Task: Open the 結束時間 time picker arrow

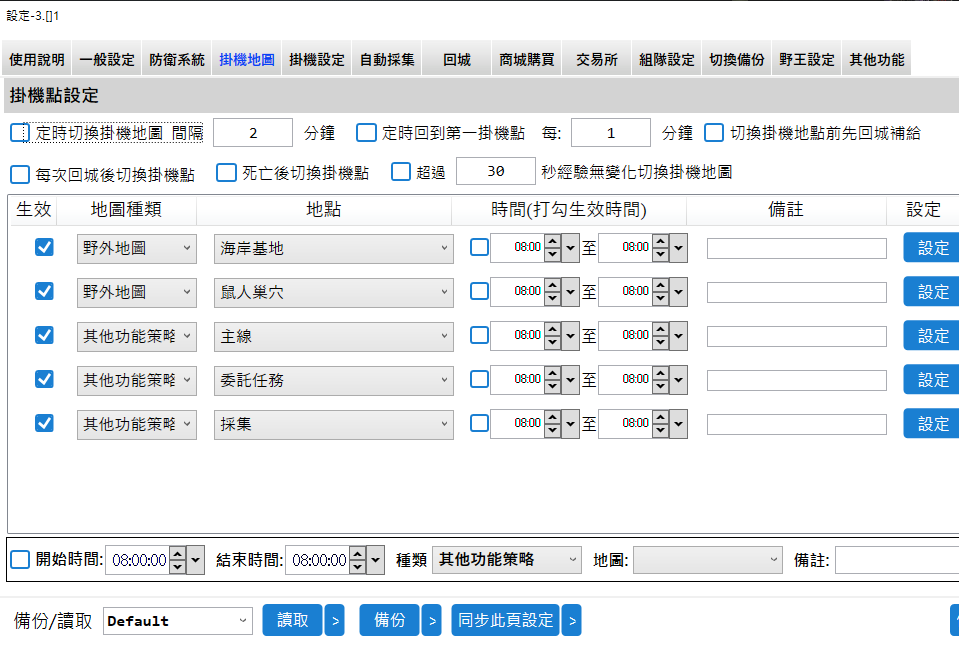Action: 376,560
